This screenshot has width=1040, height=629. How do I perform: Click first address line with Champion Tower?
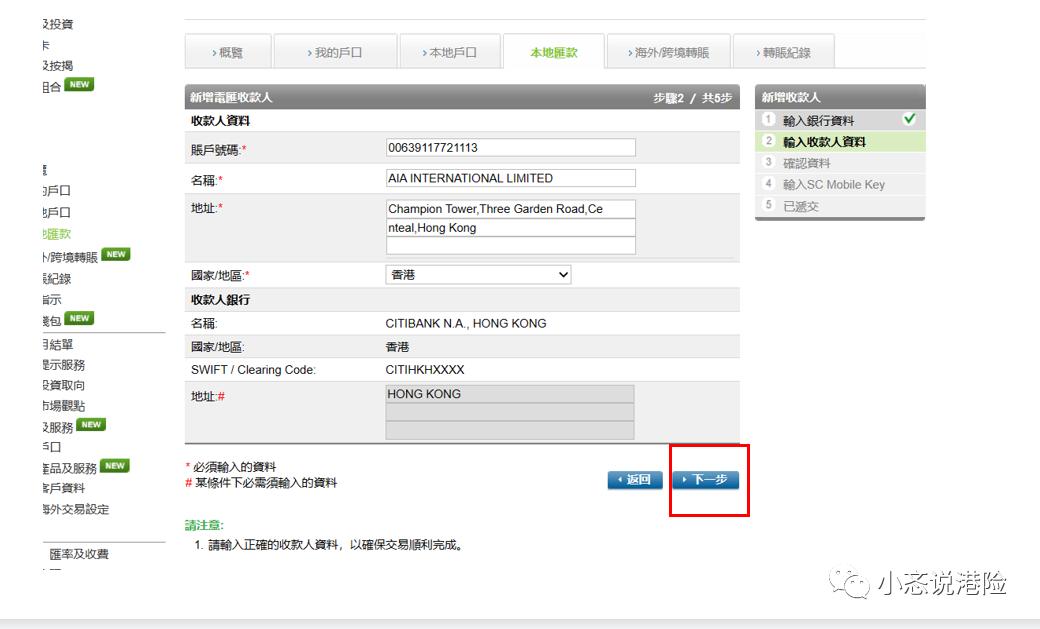[x=510, y=208]
